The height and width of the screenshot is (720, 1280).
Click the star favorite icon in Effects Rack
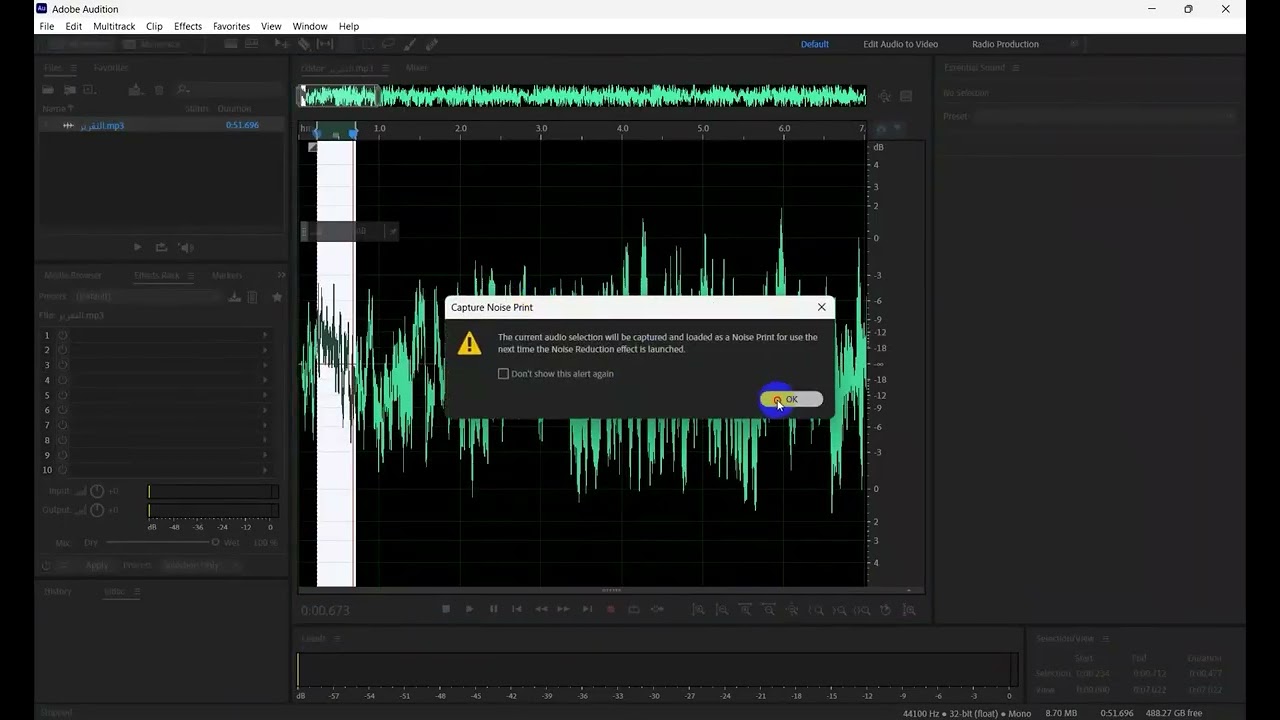point(277,297)
